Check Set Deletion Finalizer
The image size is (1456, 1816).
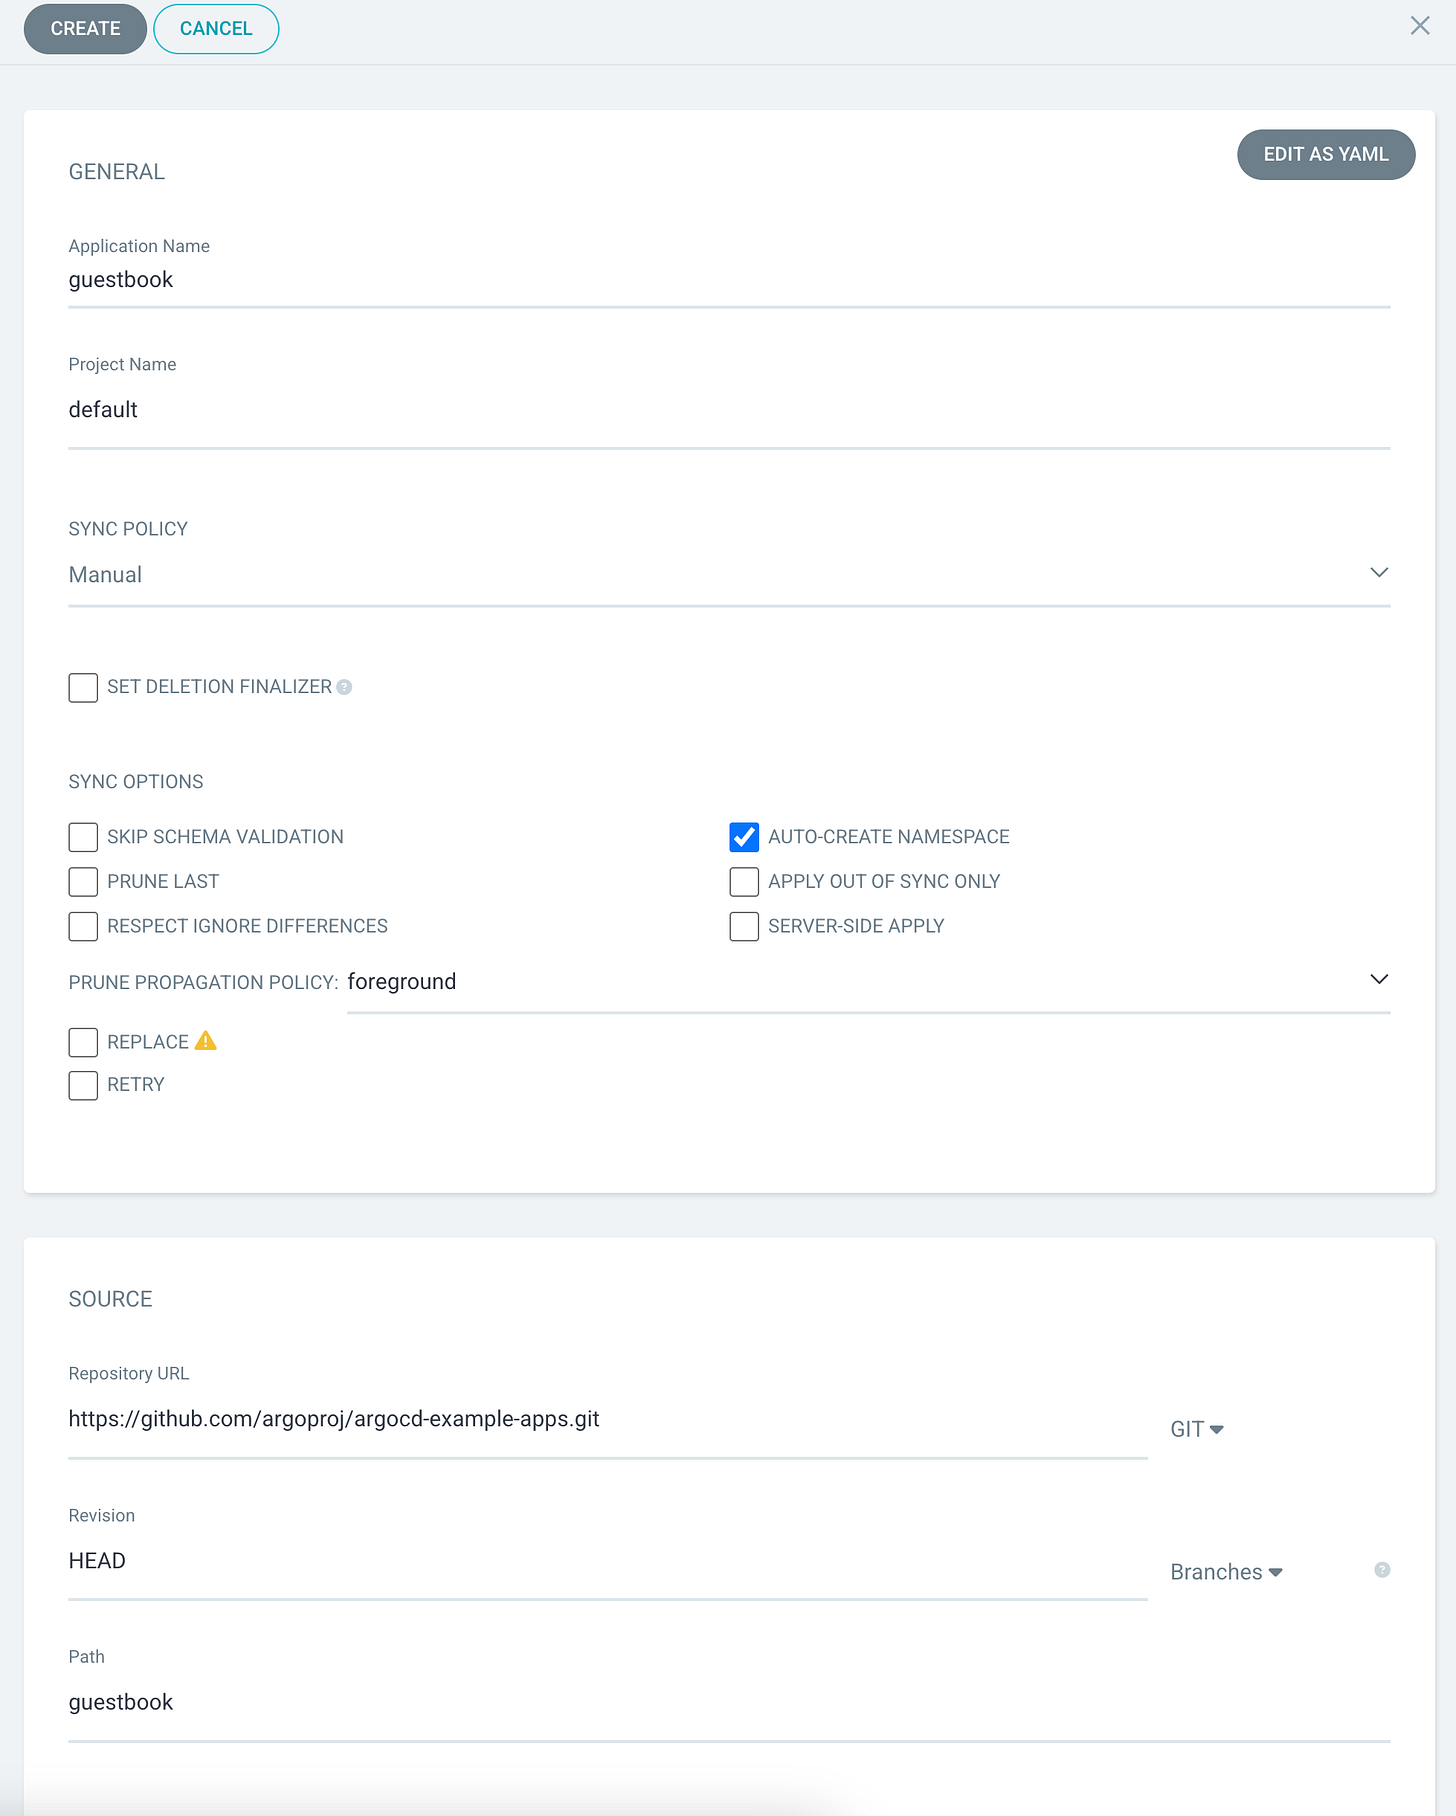click(83, 687)
